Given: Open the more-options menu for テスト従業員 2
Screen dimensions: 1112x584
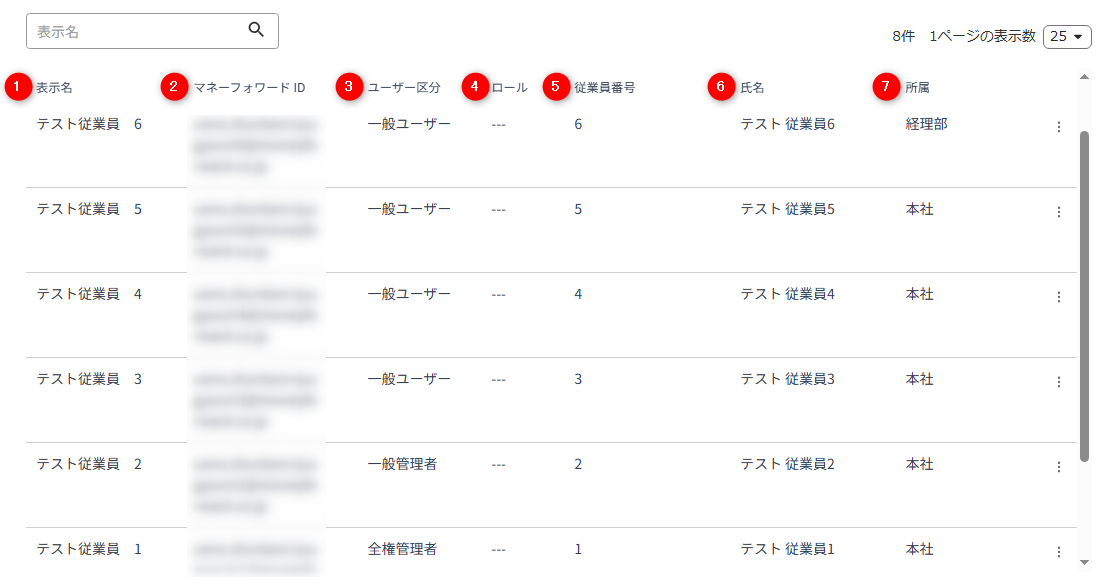Looking at the screenshot, I should pos(1059,467).
